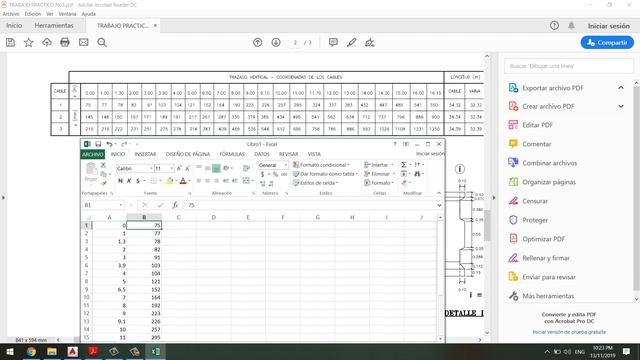Apply bold N formatting in Excel

120,181
